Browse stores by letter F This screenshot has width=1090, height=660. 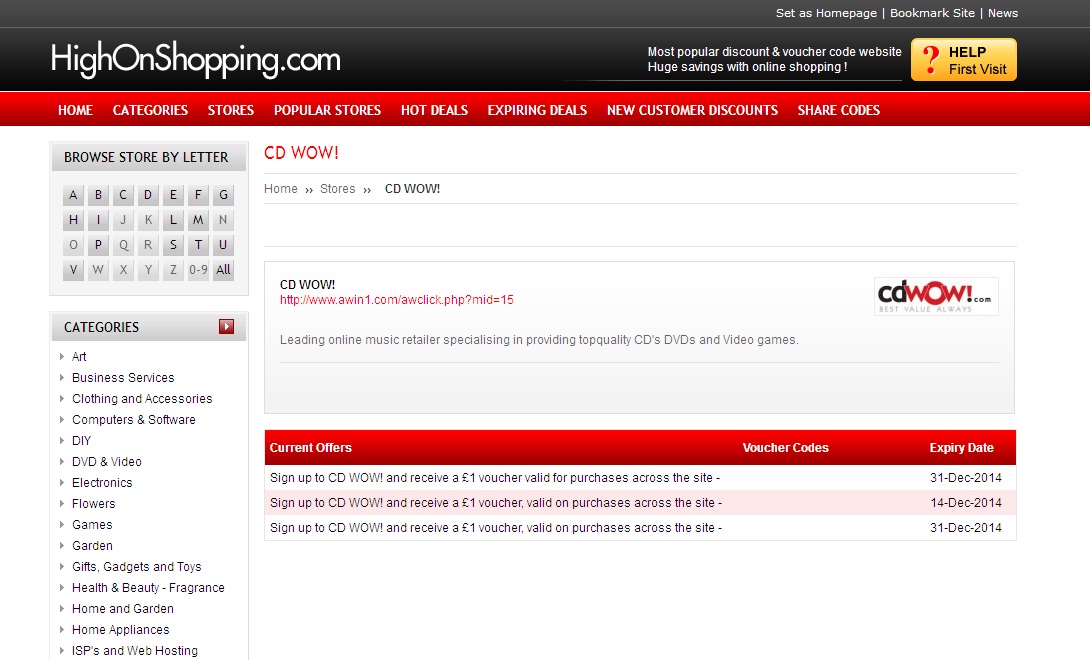[x=198, y=195]
